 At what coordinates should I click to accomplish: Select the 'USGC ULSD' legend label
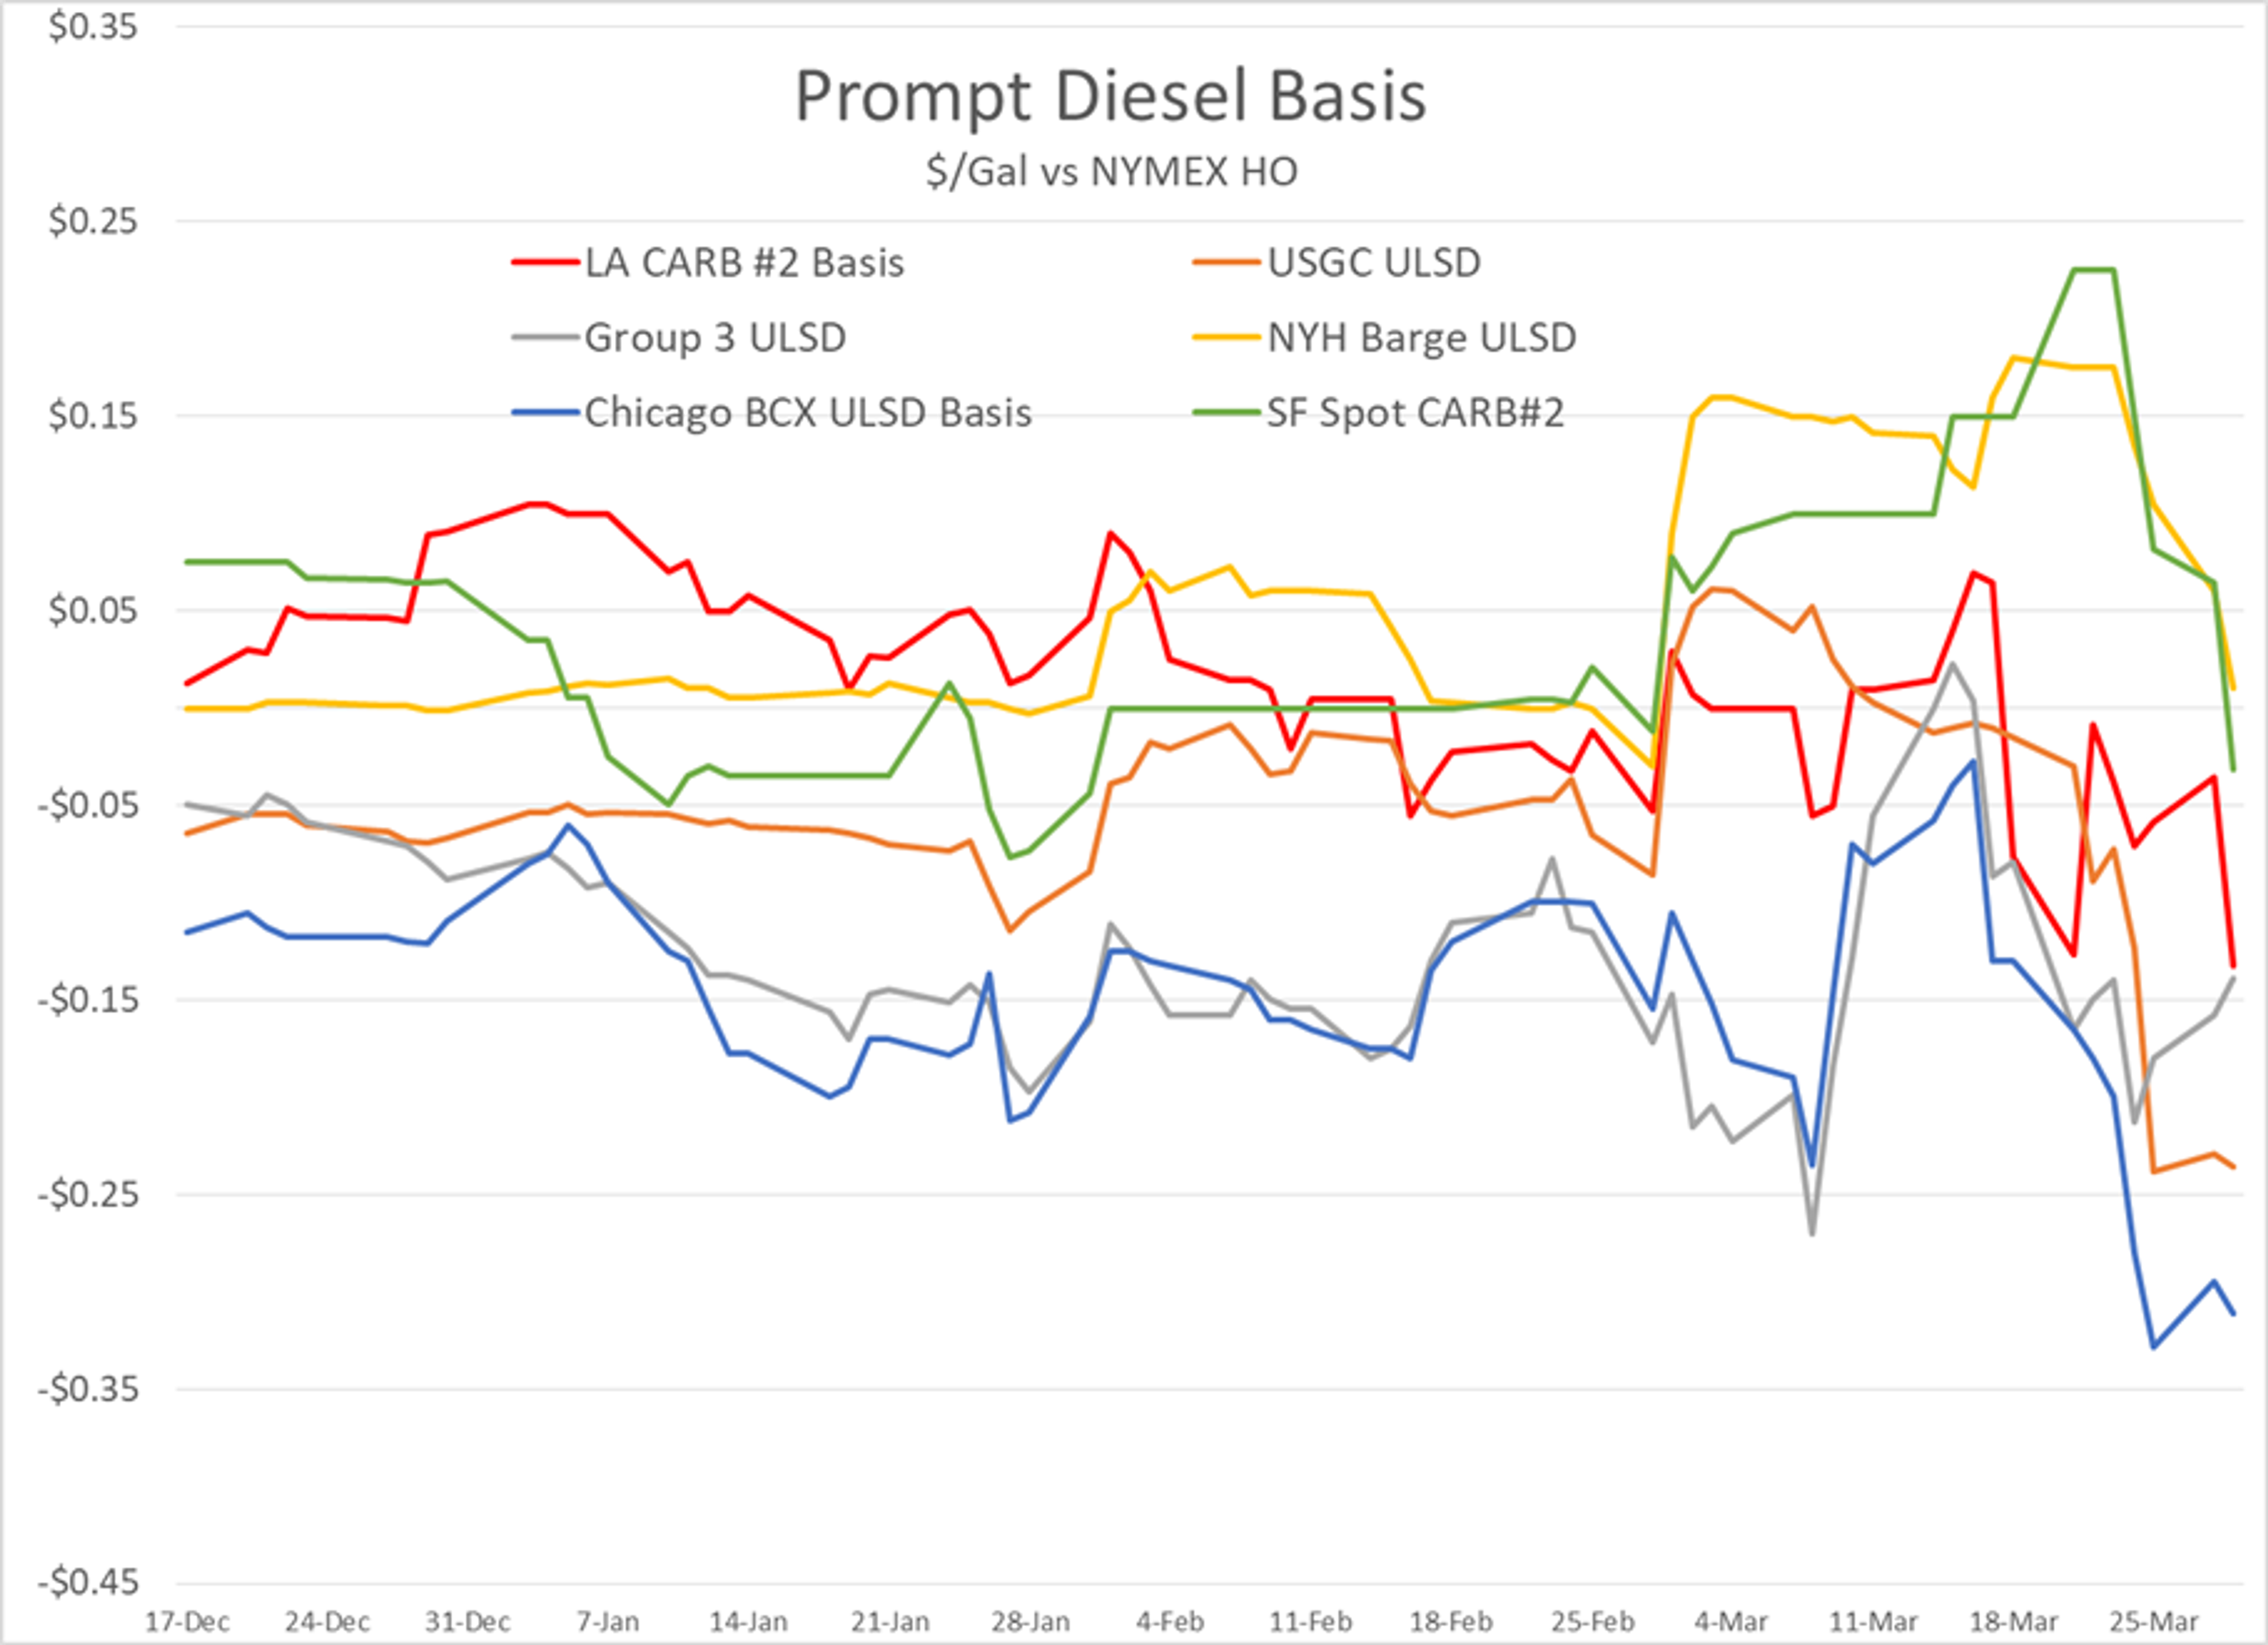[x=1374, y=263]
